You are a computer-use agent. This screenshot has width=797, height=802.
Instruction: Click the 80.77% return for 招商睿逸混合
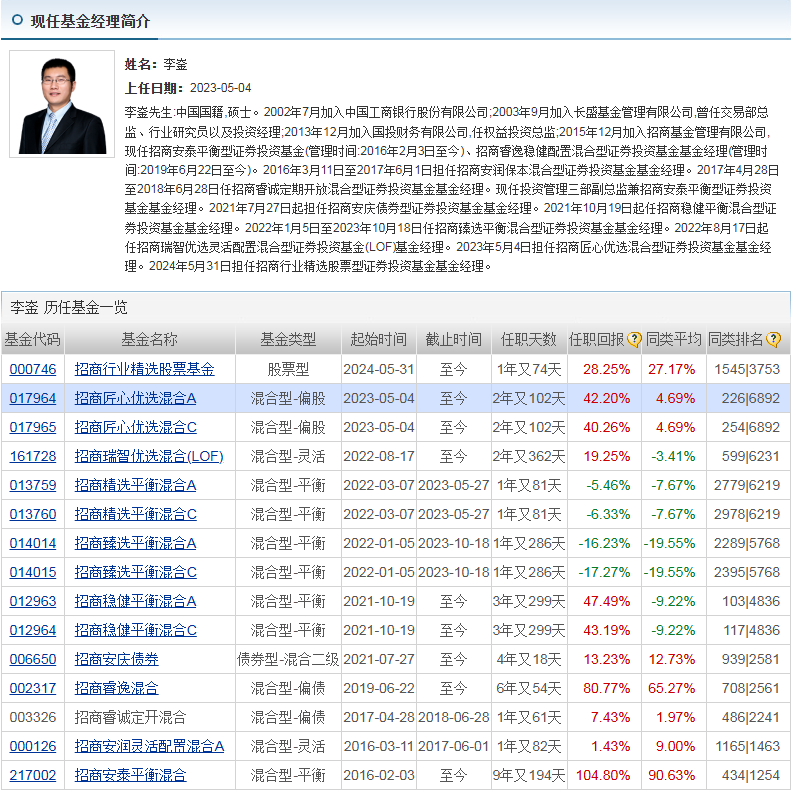point(606,688)
